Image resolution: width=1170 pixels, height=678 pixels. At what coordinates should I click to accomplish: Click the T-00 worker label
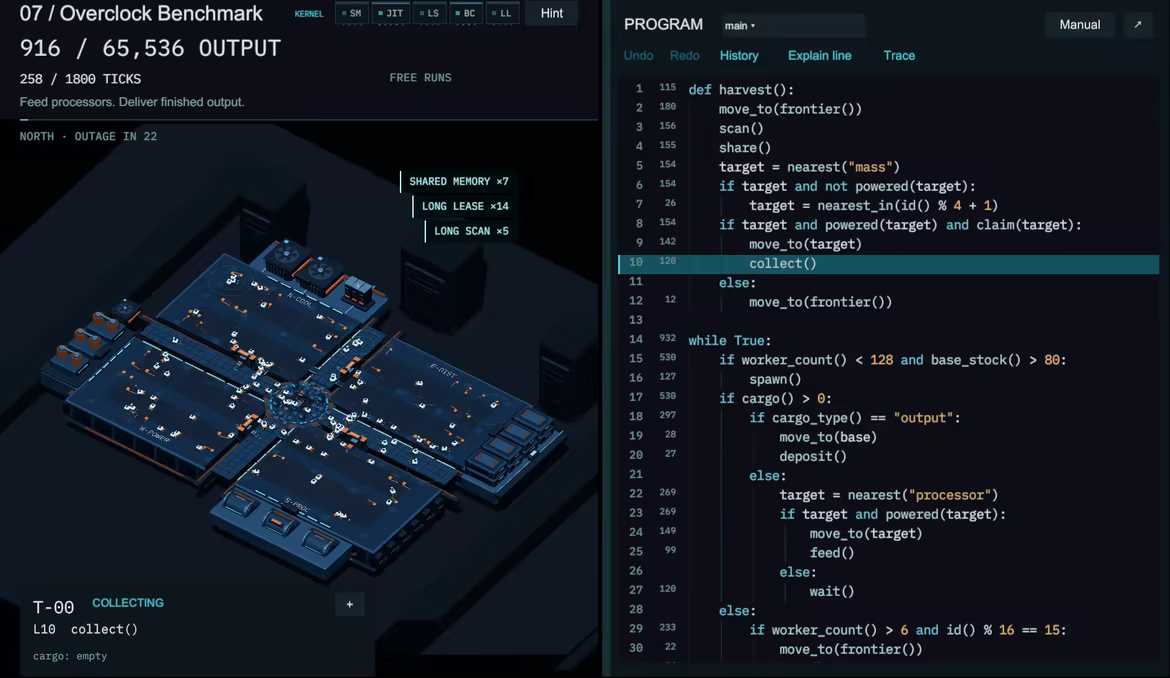click(53, 607)
